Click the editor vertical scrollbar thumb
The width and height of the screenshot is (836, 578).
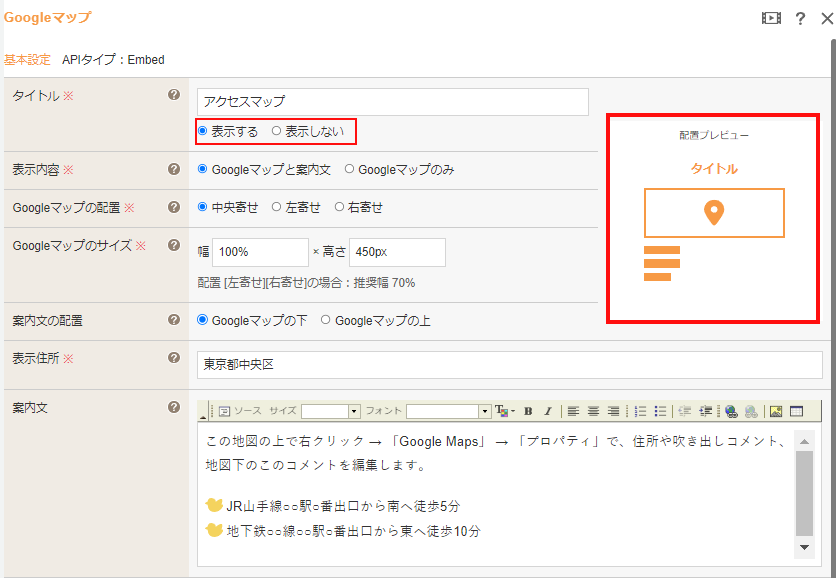pyautogui.click(x=805, y=493)
